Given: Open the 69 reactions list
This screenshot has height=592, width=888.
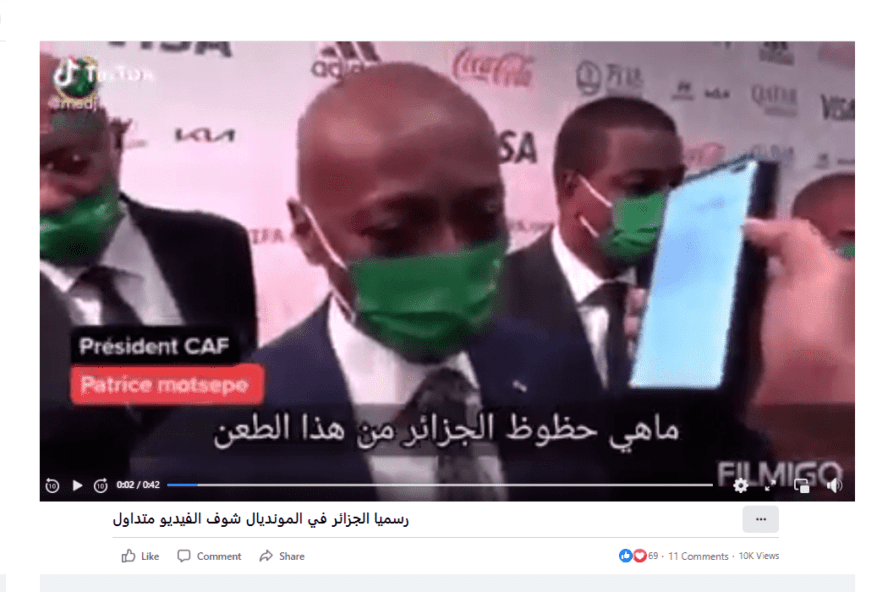Looking at the screenshot, I should click(653, 556).
